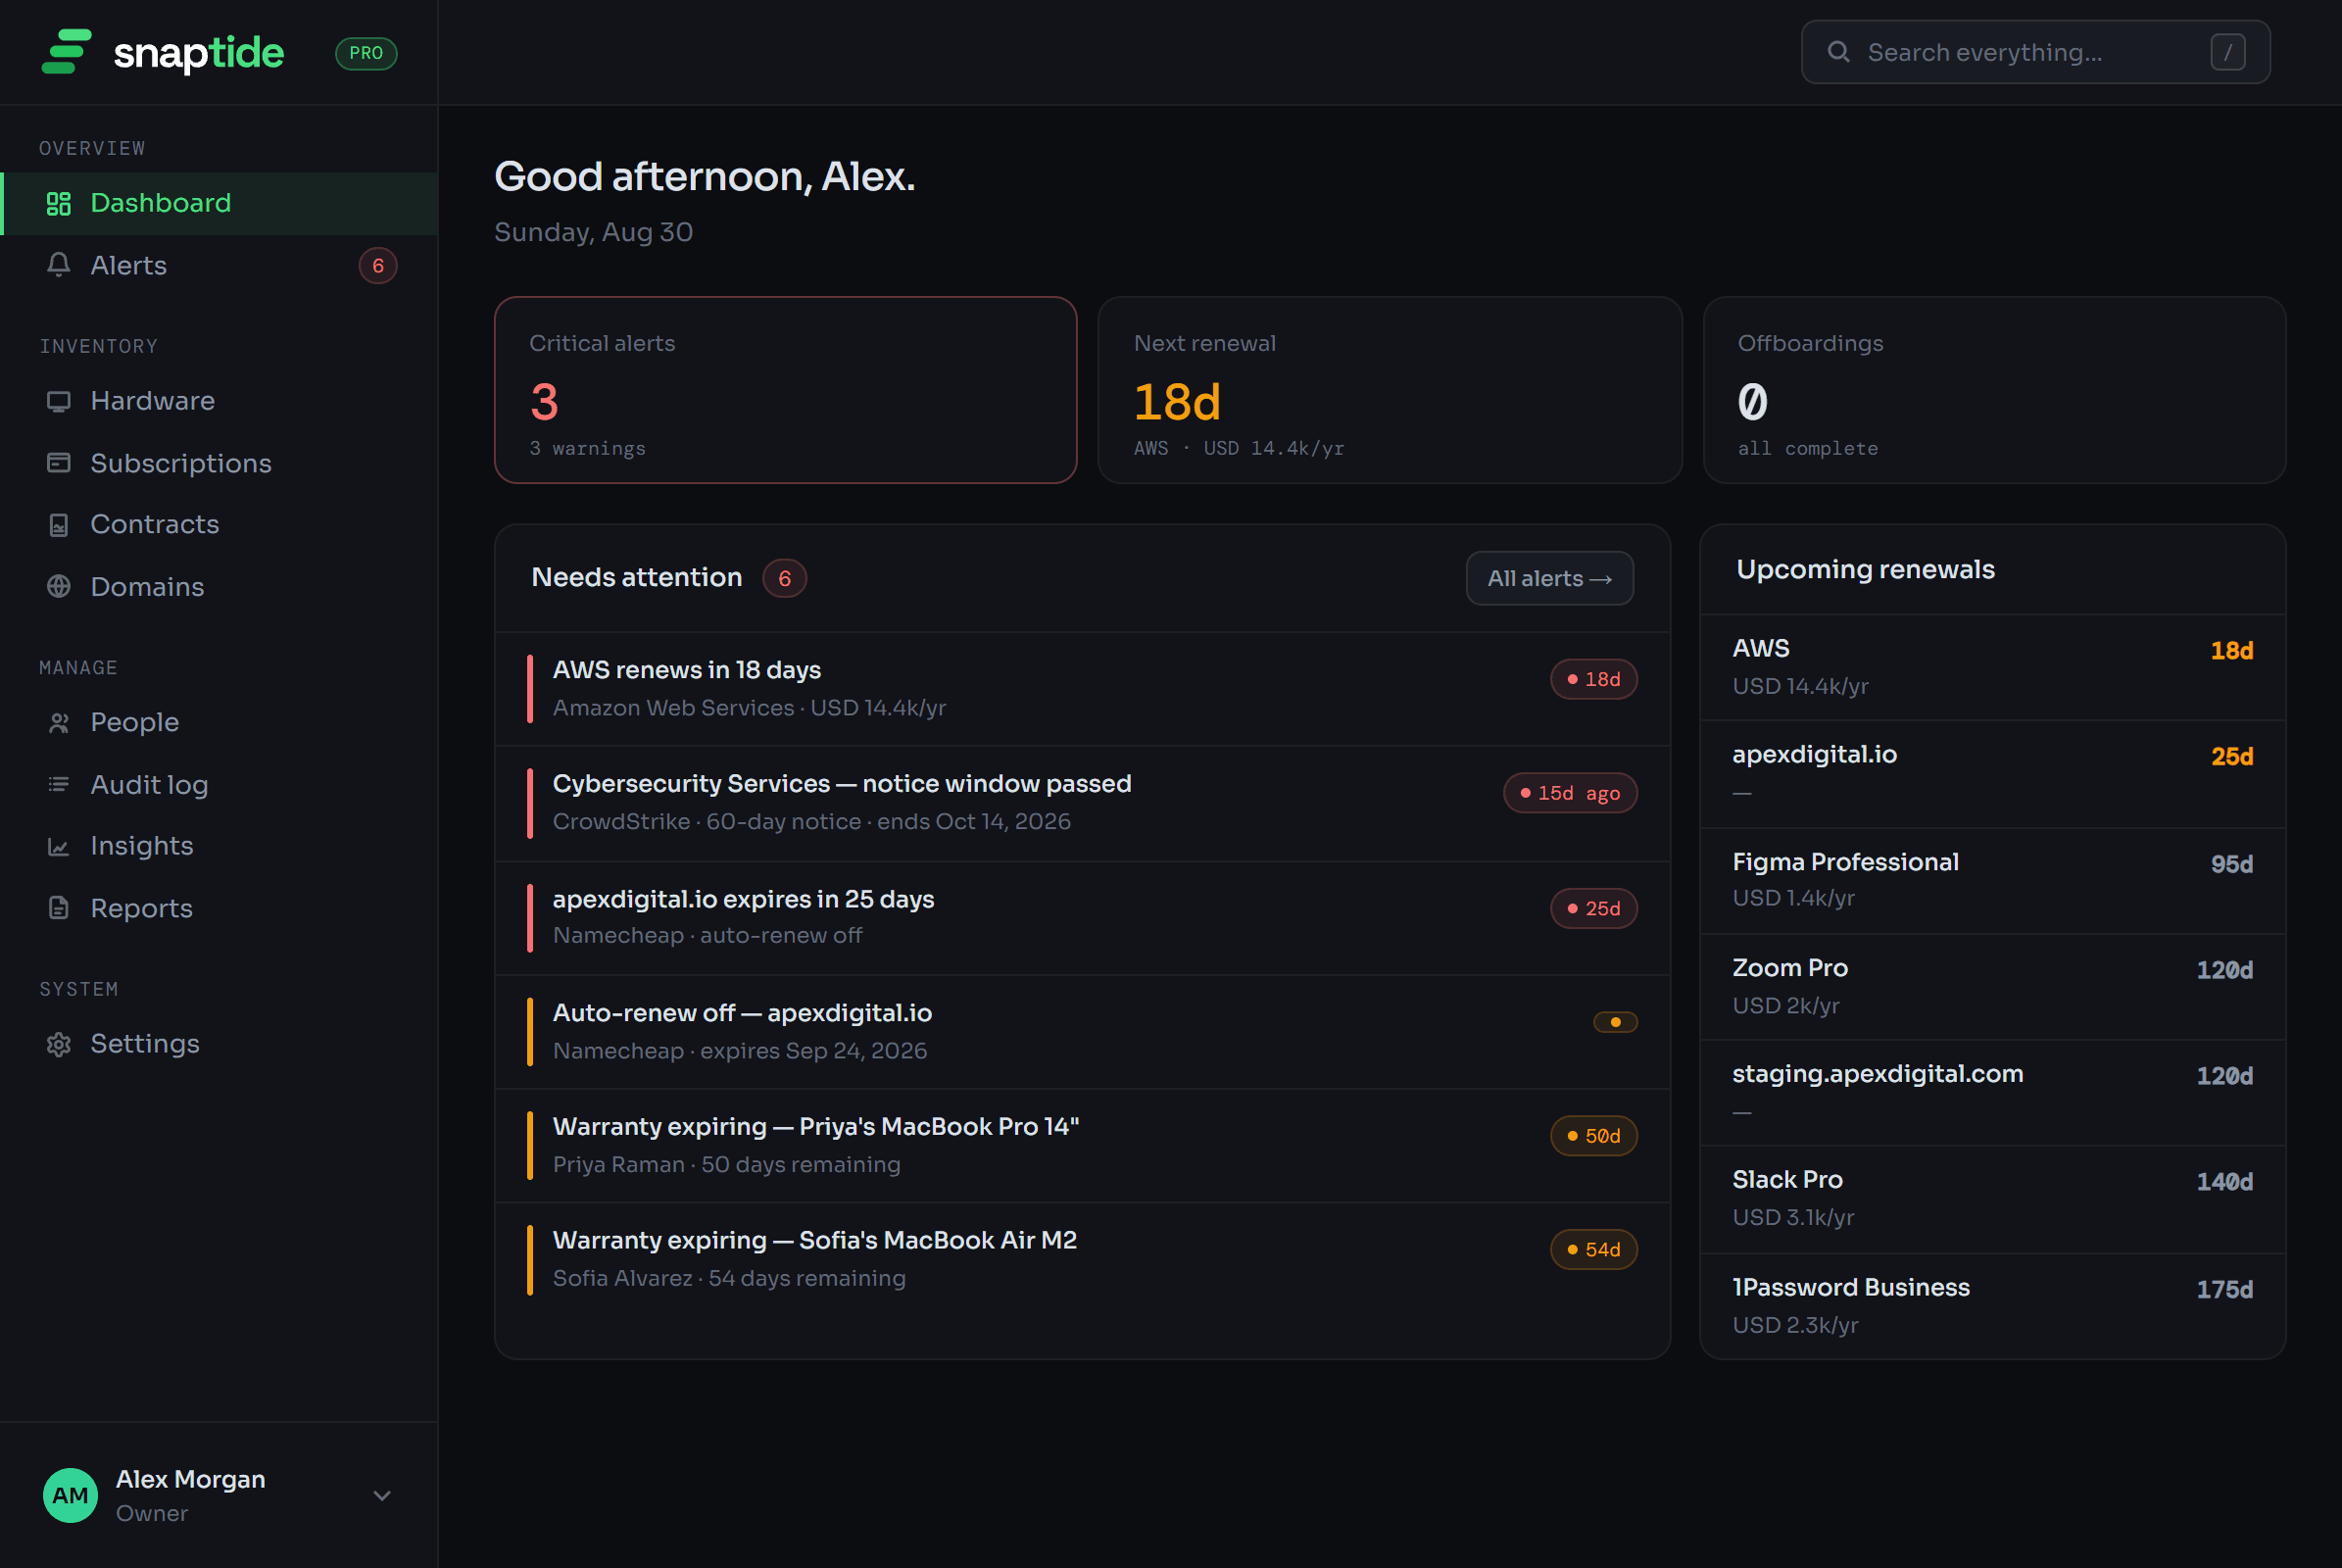Click the 25d badge on apexdigital.io alert
Screen dimensions: 2342x1568
pyautogui.click(x=1593, y=909)
